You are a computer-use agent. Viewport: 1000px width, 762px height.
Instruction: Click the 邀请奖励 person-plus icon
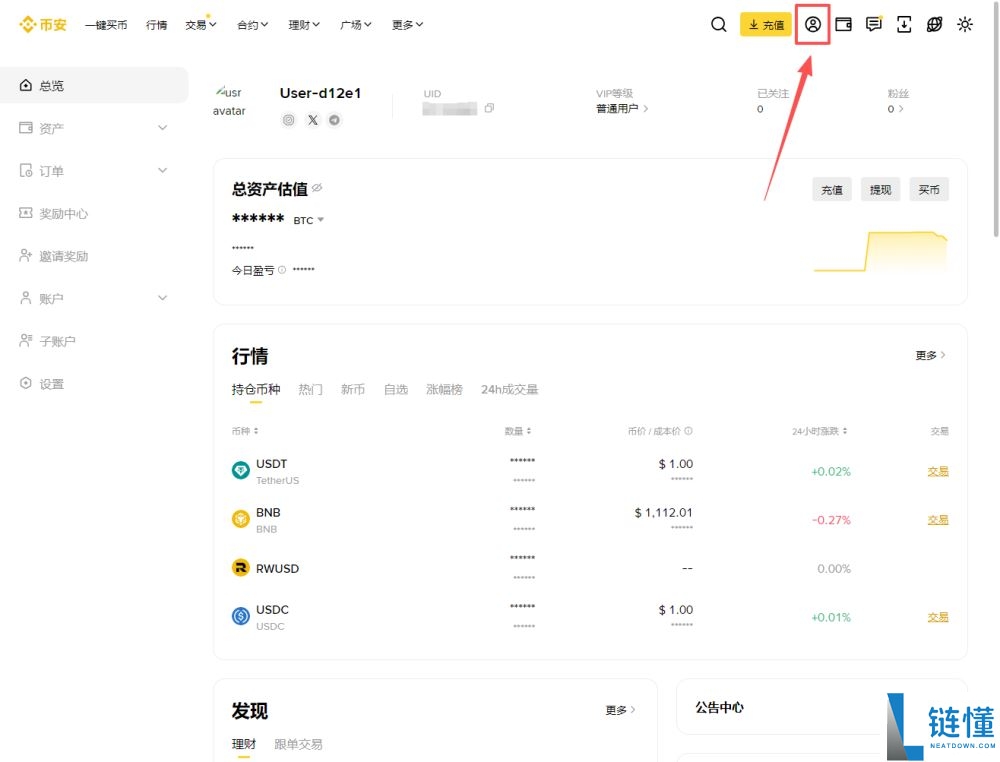point(26,256)
